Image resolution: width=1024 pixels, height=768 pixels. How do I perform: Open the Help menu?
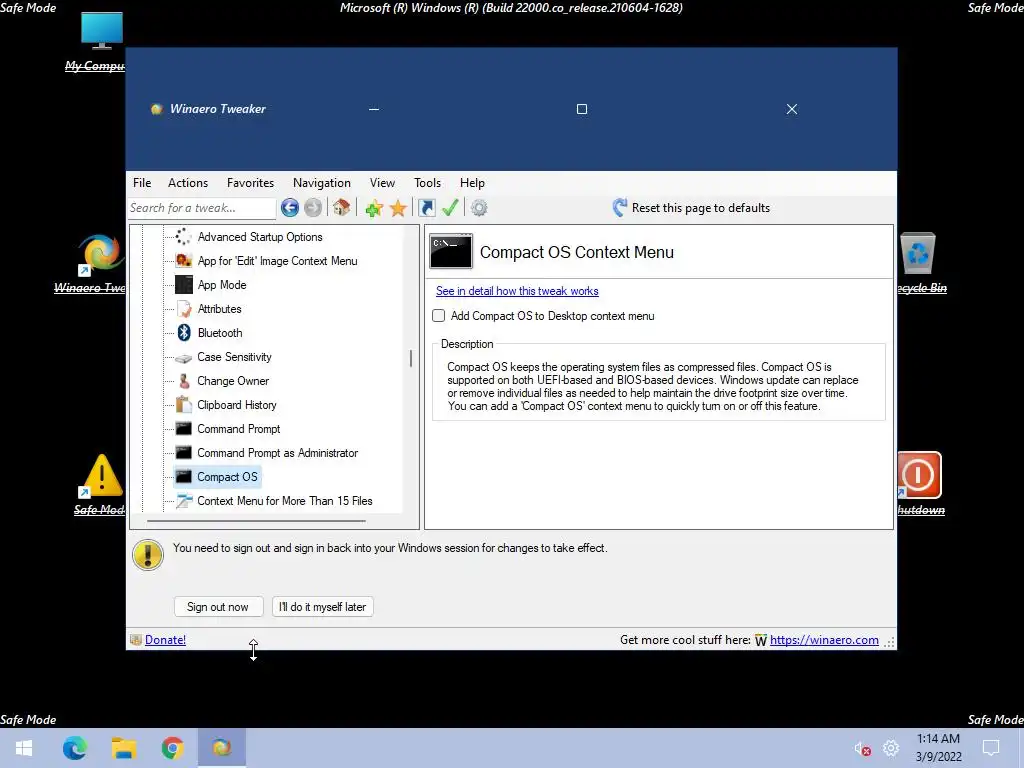tap(472, 183)
